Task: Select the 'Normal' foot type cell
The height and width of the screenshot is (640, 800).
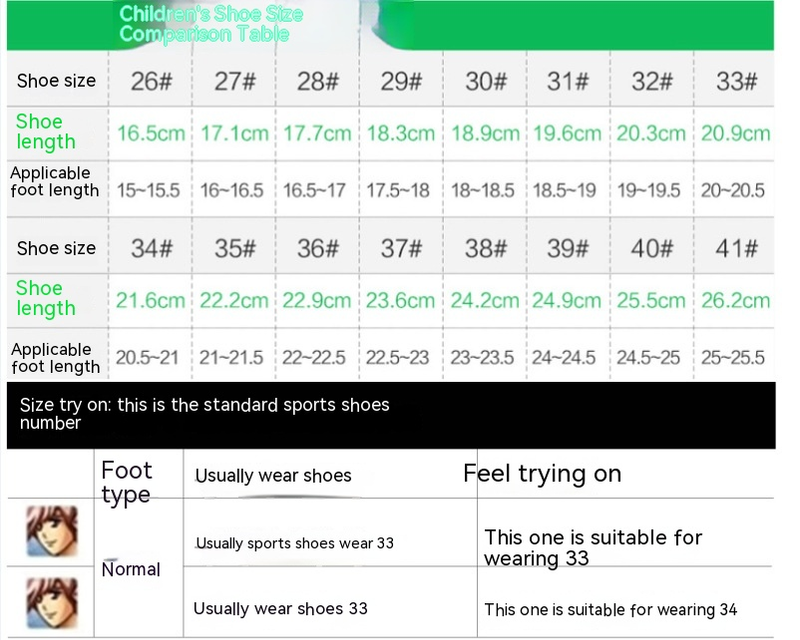Action: tap(131, 569)
